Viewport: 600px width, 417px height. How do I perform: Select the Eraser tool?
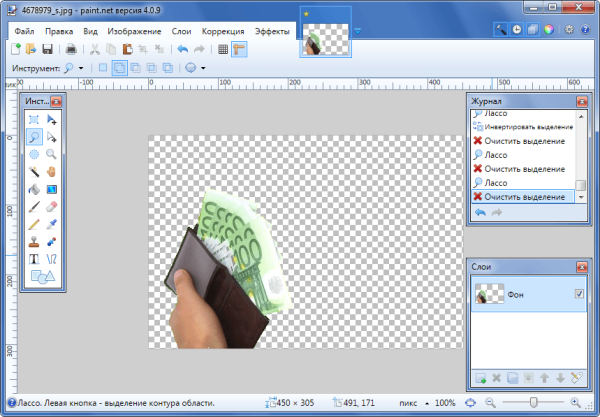(51, 206)
